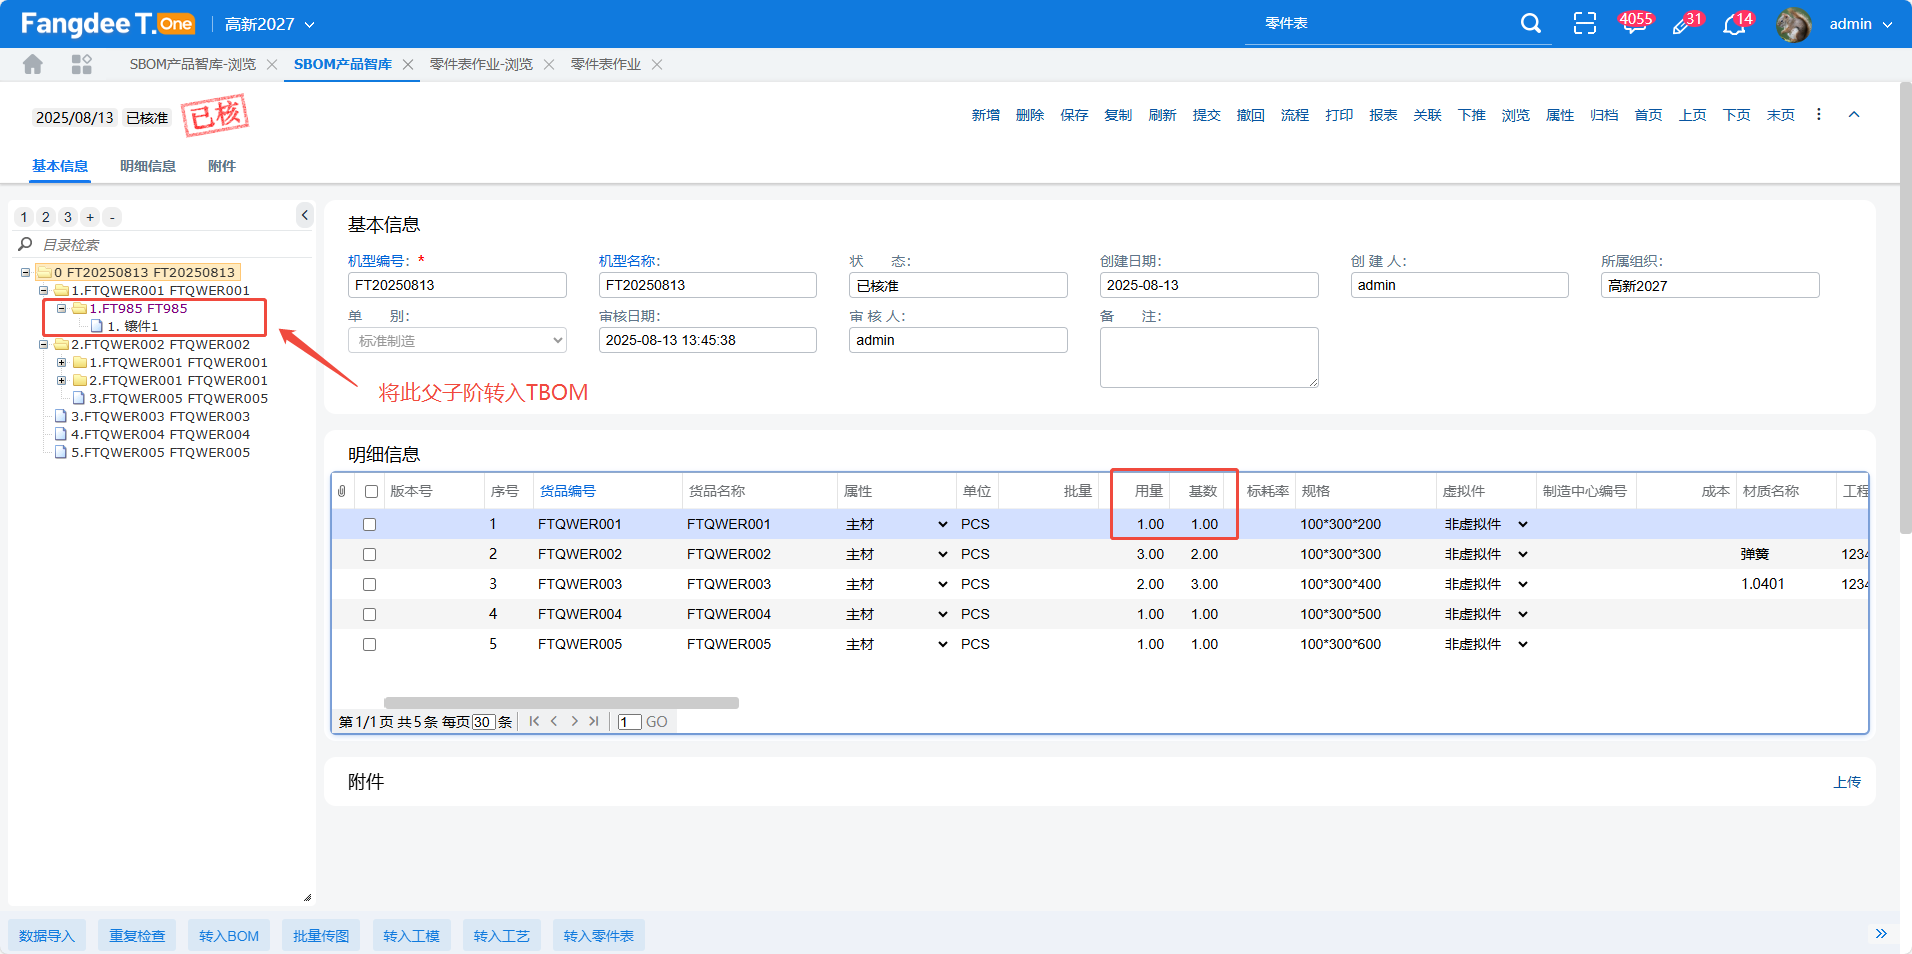Image resolution: width=1912 pixels, height=954 pixels.
Task: Click the home icon in tab bar
Action: tap(33, 65)
